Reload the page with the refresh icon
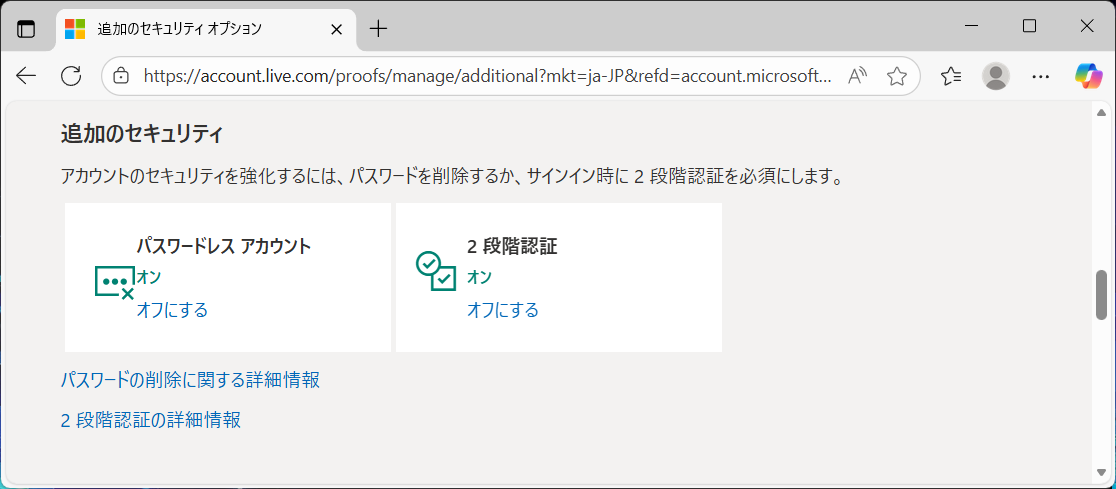The width and height of the screenshot is (1116, 489). tap(70, 76)
